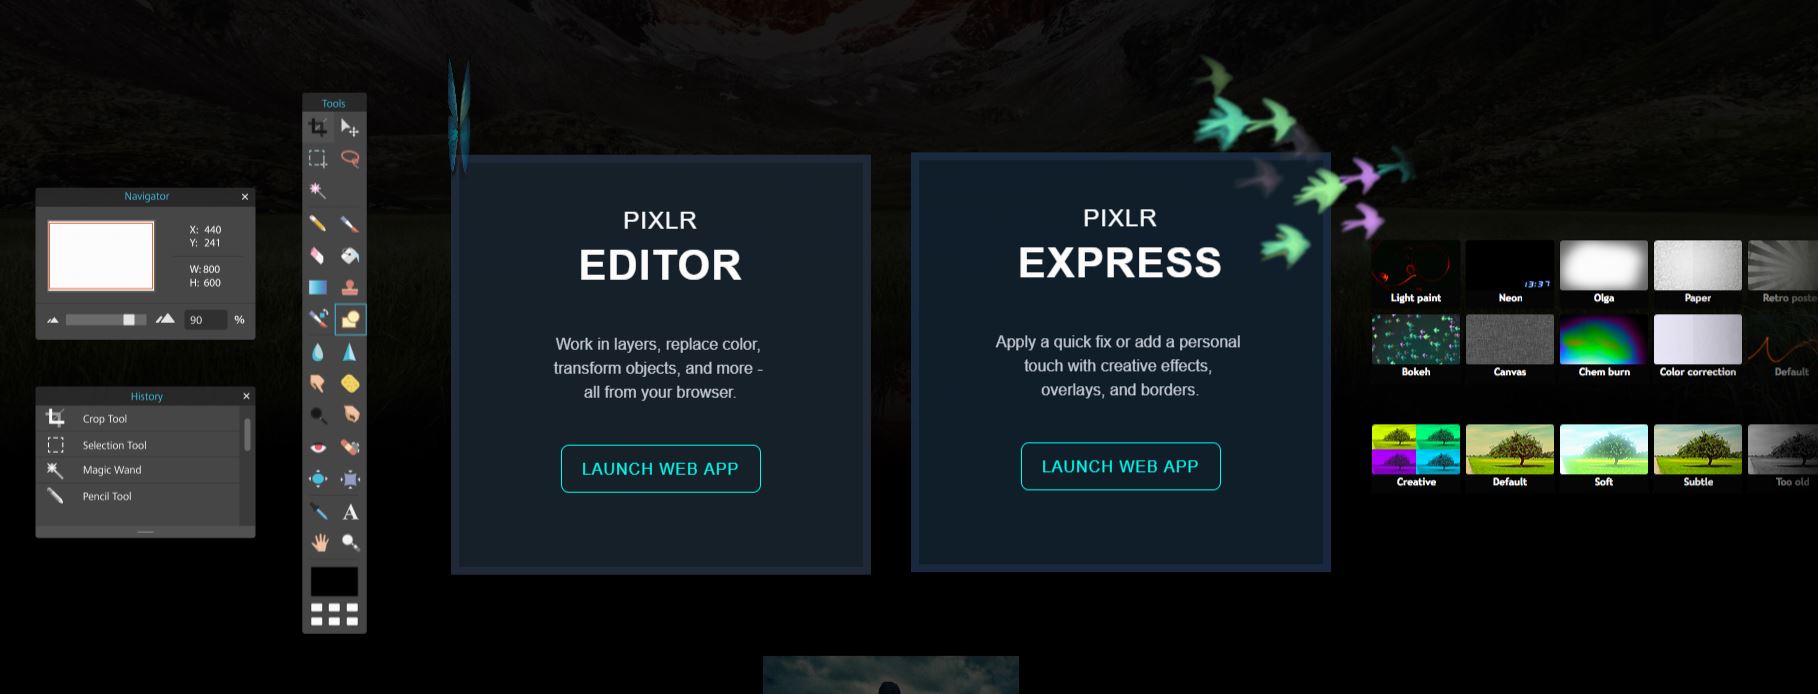1818x694 pixels.
Task: Choose the Eraser tool
Action: 318,255
